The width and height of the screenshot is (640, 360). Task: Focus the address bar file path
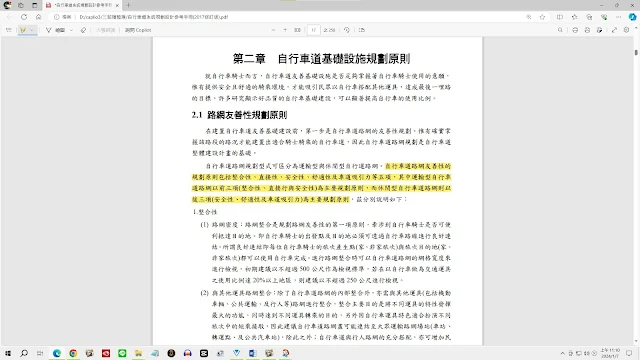[x=153, y=17]
